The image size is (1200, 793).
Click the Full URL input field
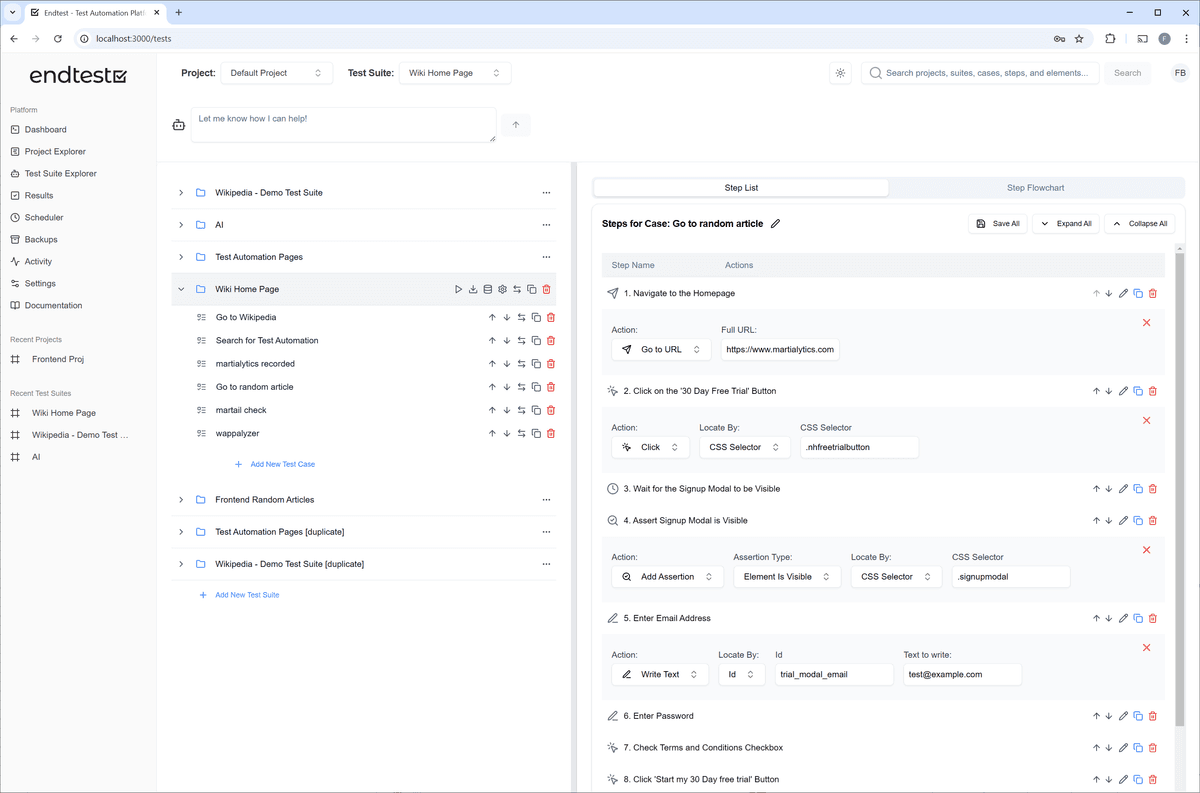[780, 350]
